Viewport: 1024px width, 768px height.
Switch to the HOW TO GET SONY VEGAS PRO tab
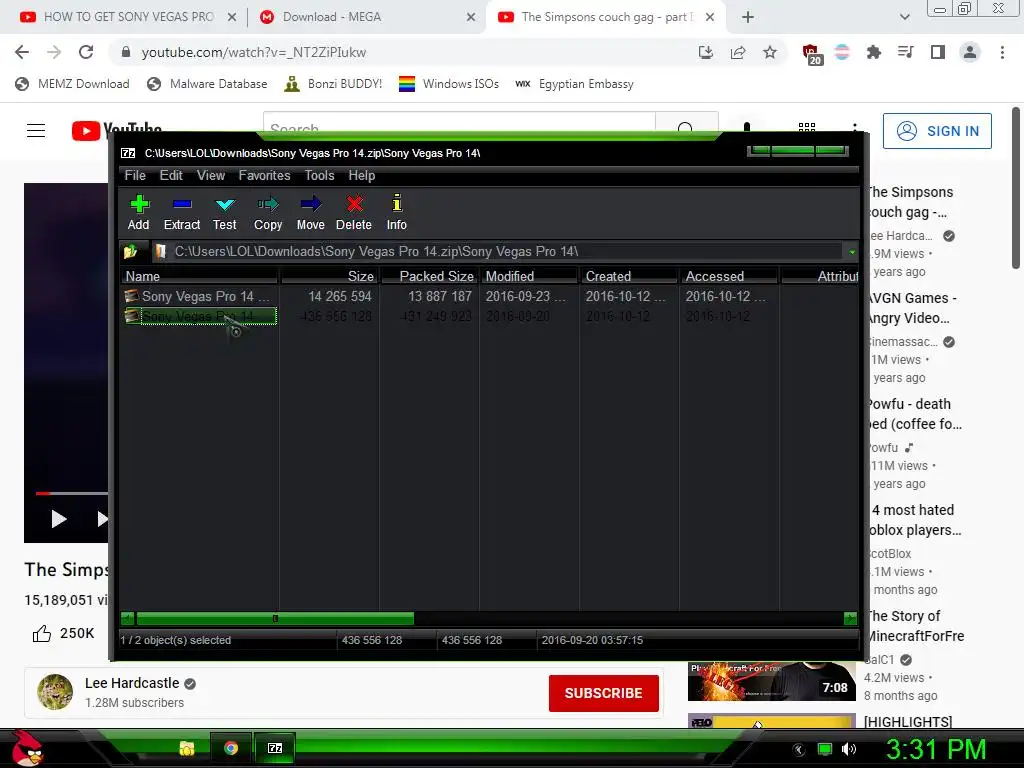129,17
